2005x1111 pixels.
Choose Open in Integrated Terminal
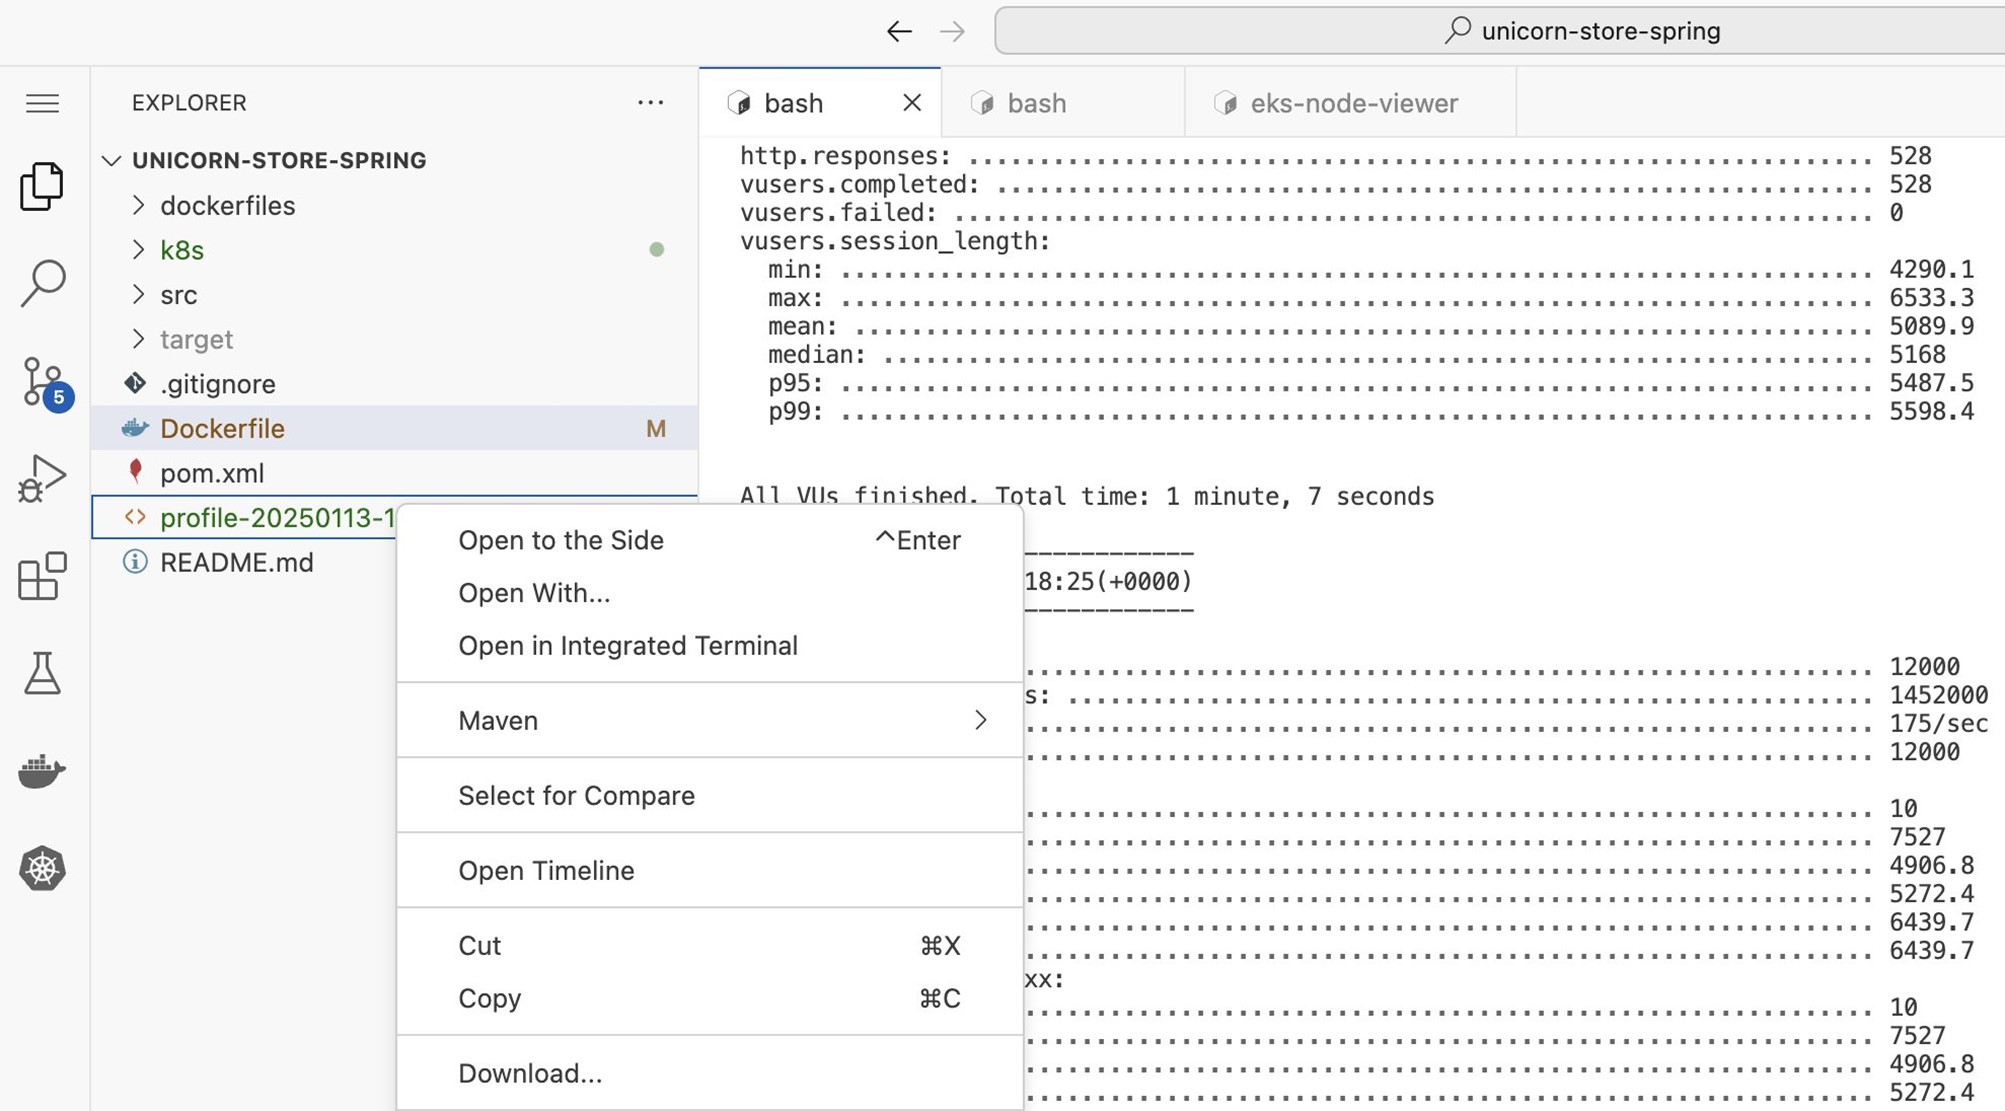click(709, 646)
